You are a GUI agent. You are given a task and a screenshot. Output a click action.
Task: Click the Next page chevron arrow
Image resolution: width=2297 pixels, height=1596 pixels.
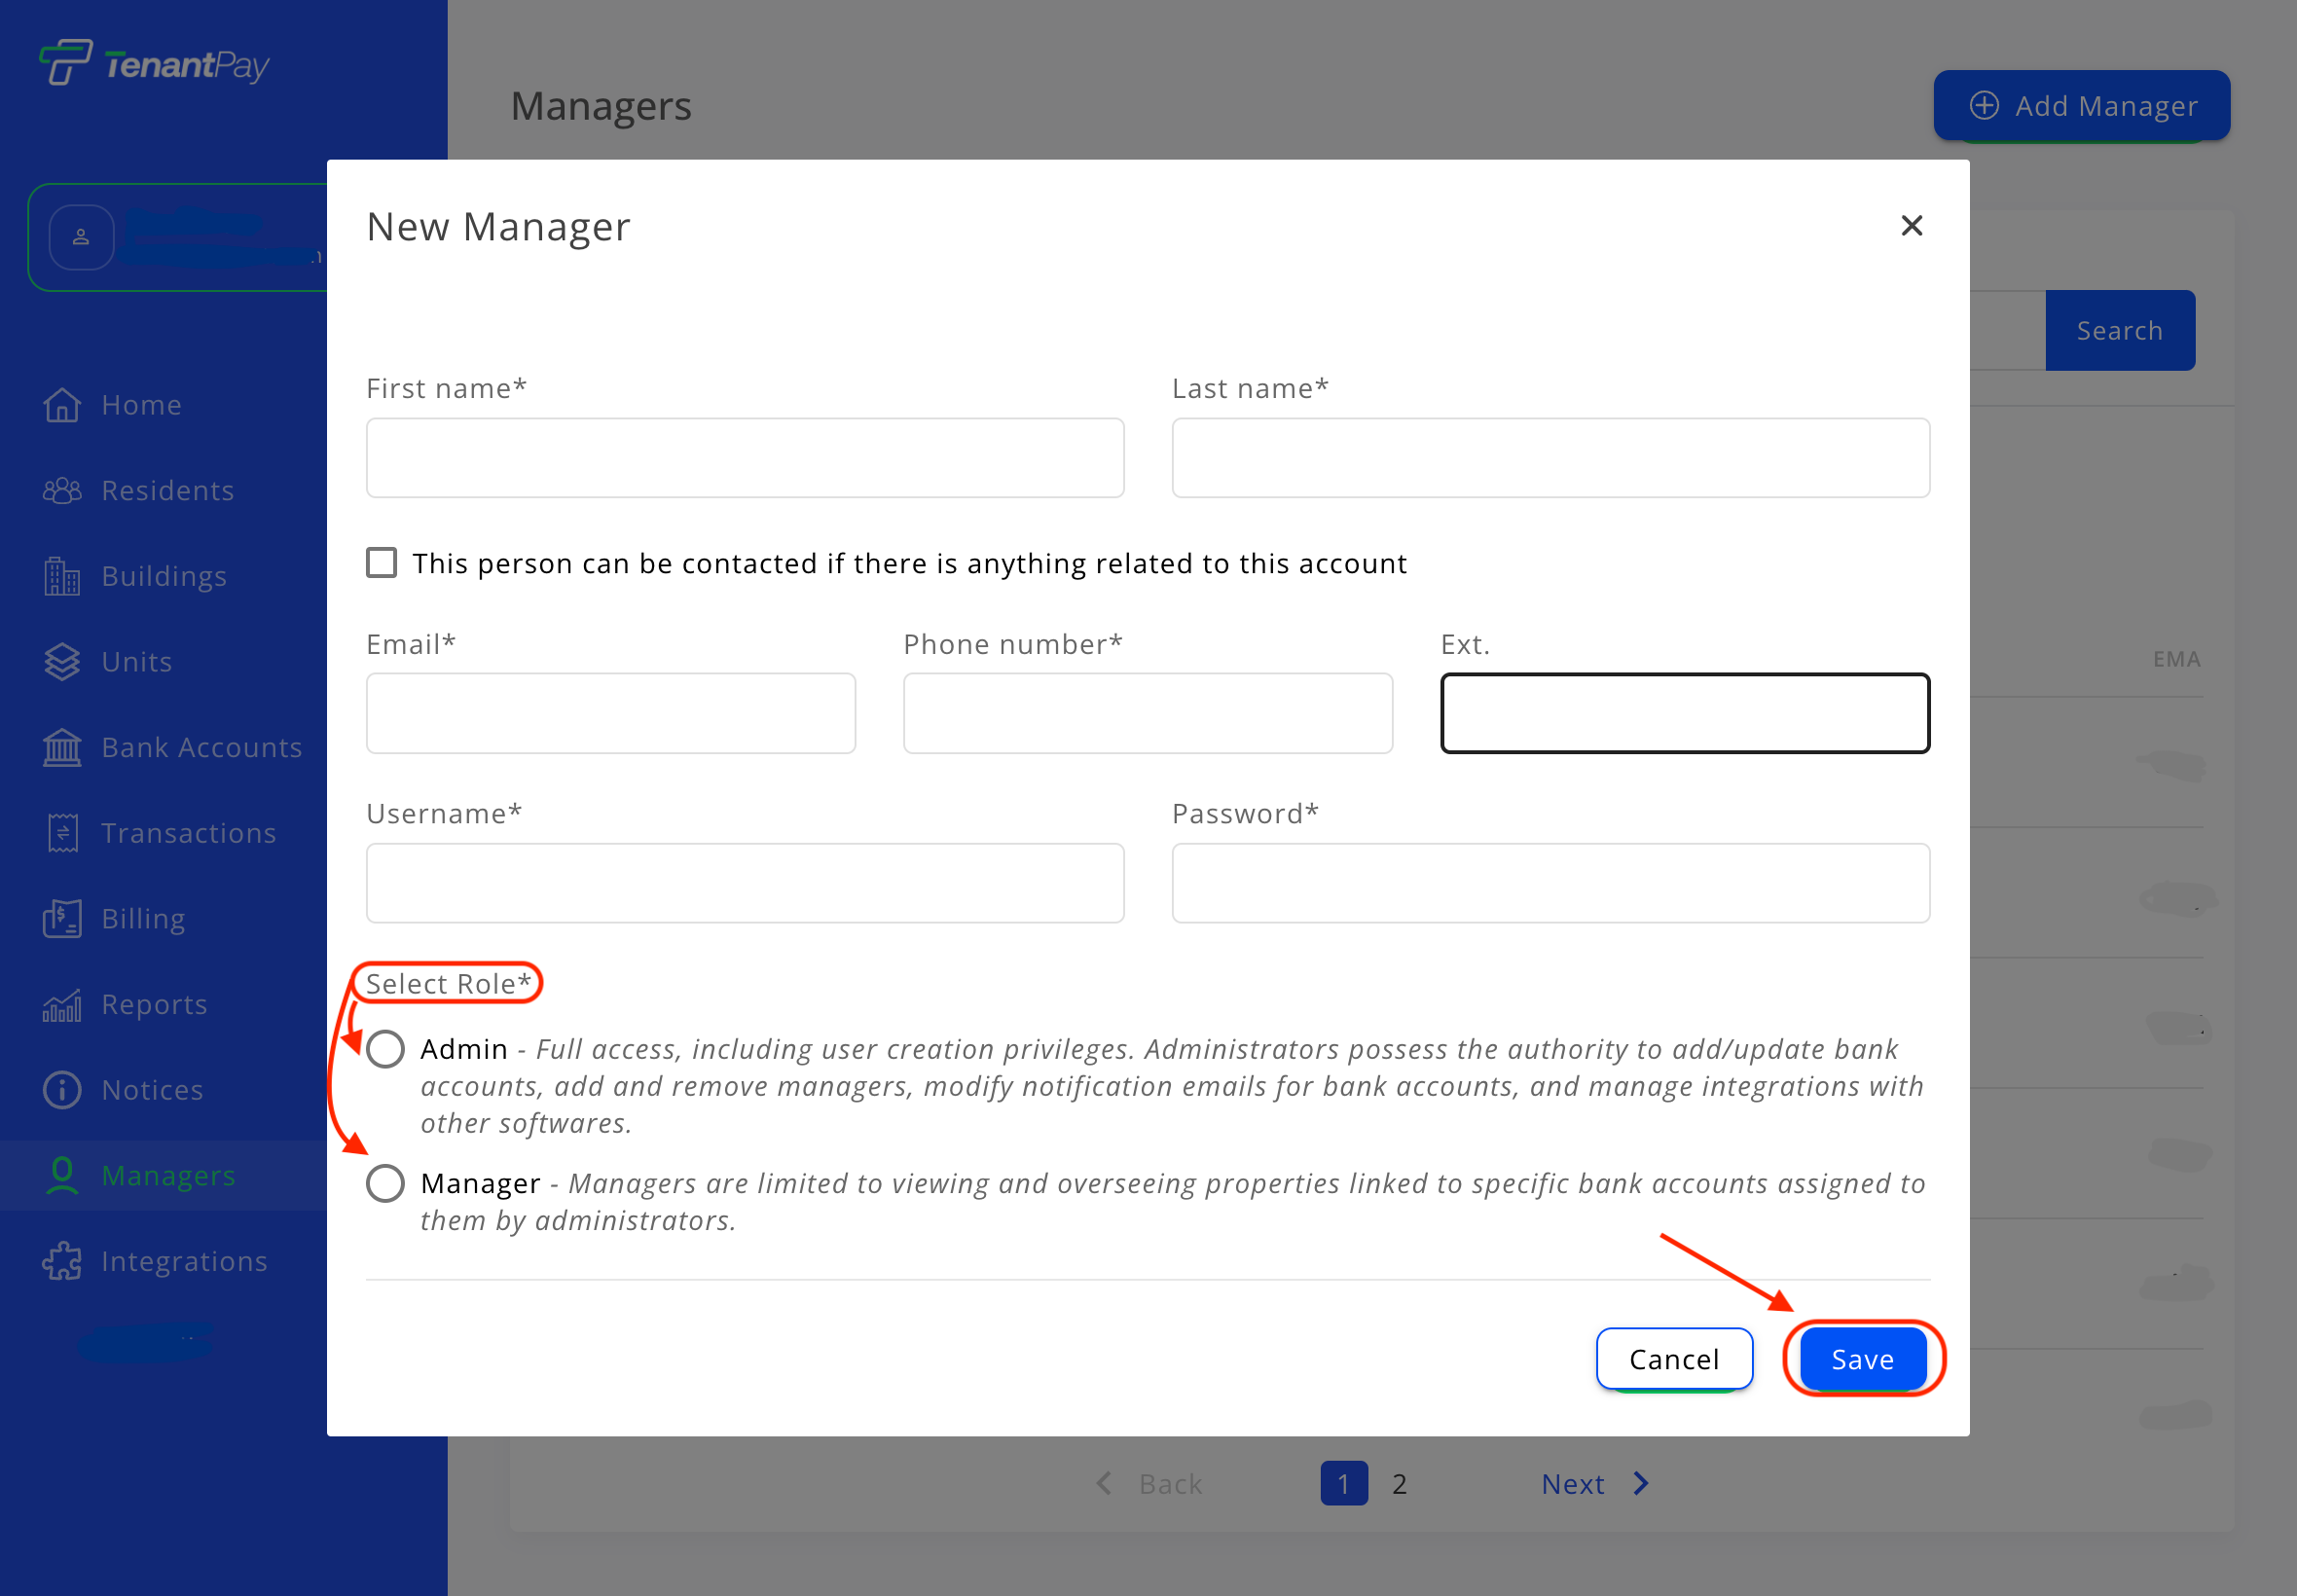click(x=1641, y=1484)
